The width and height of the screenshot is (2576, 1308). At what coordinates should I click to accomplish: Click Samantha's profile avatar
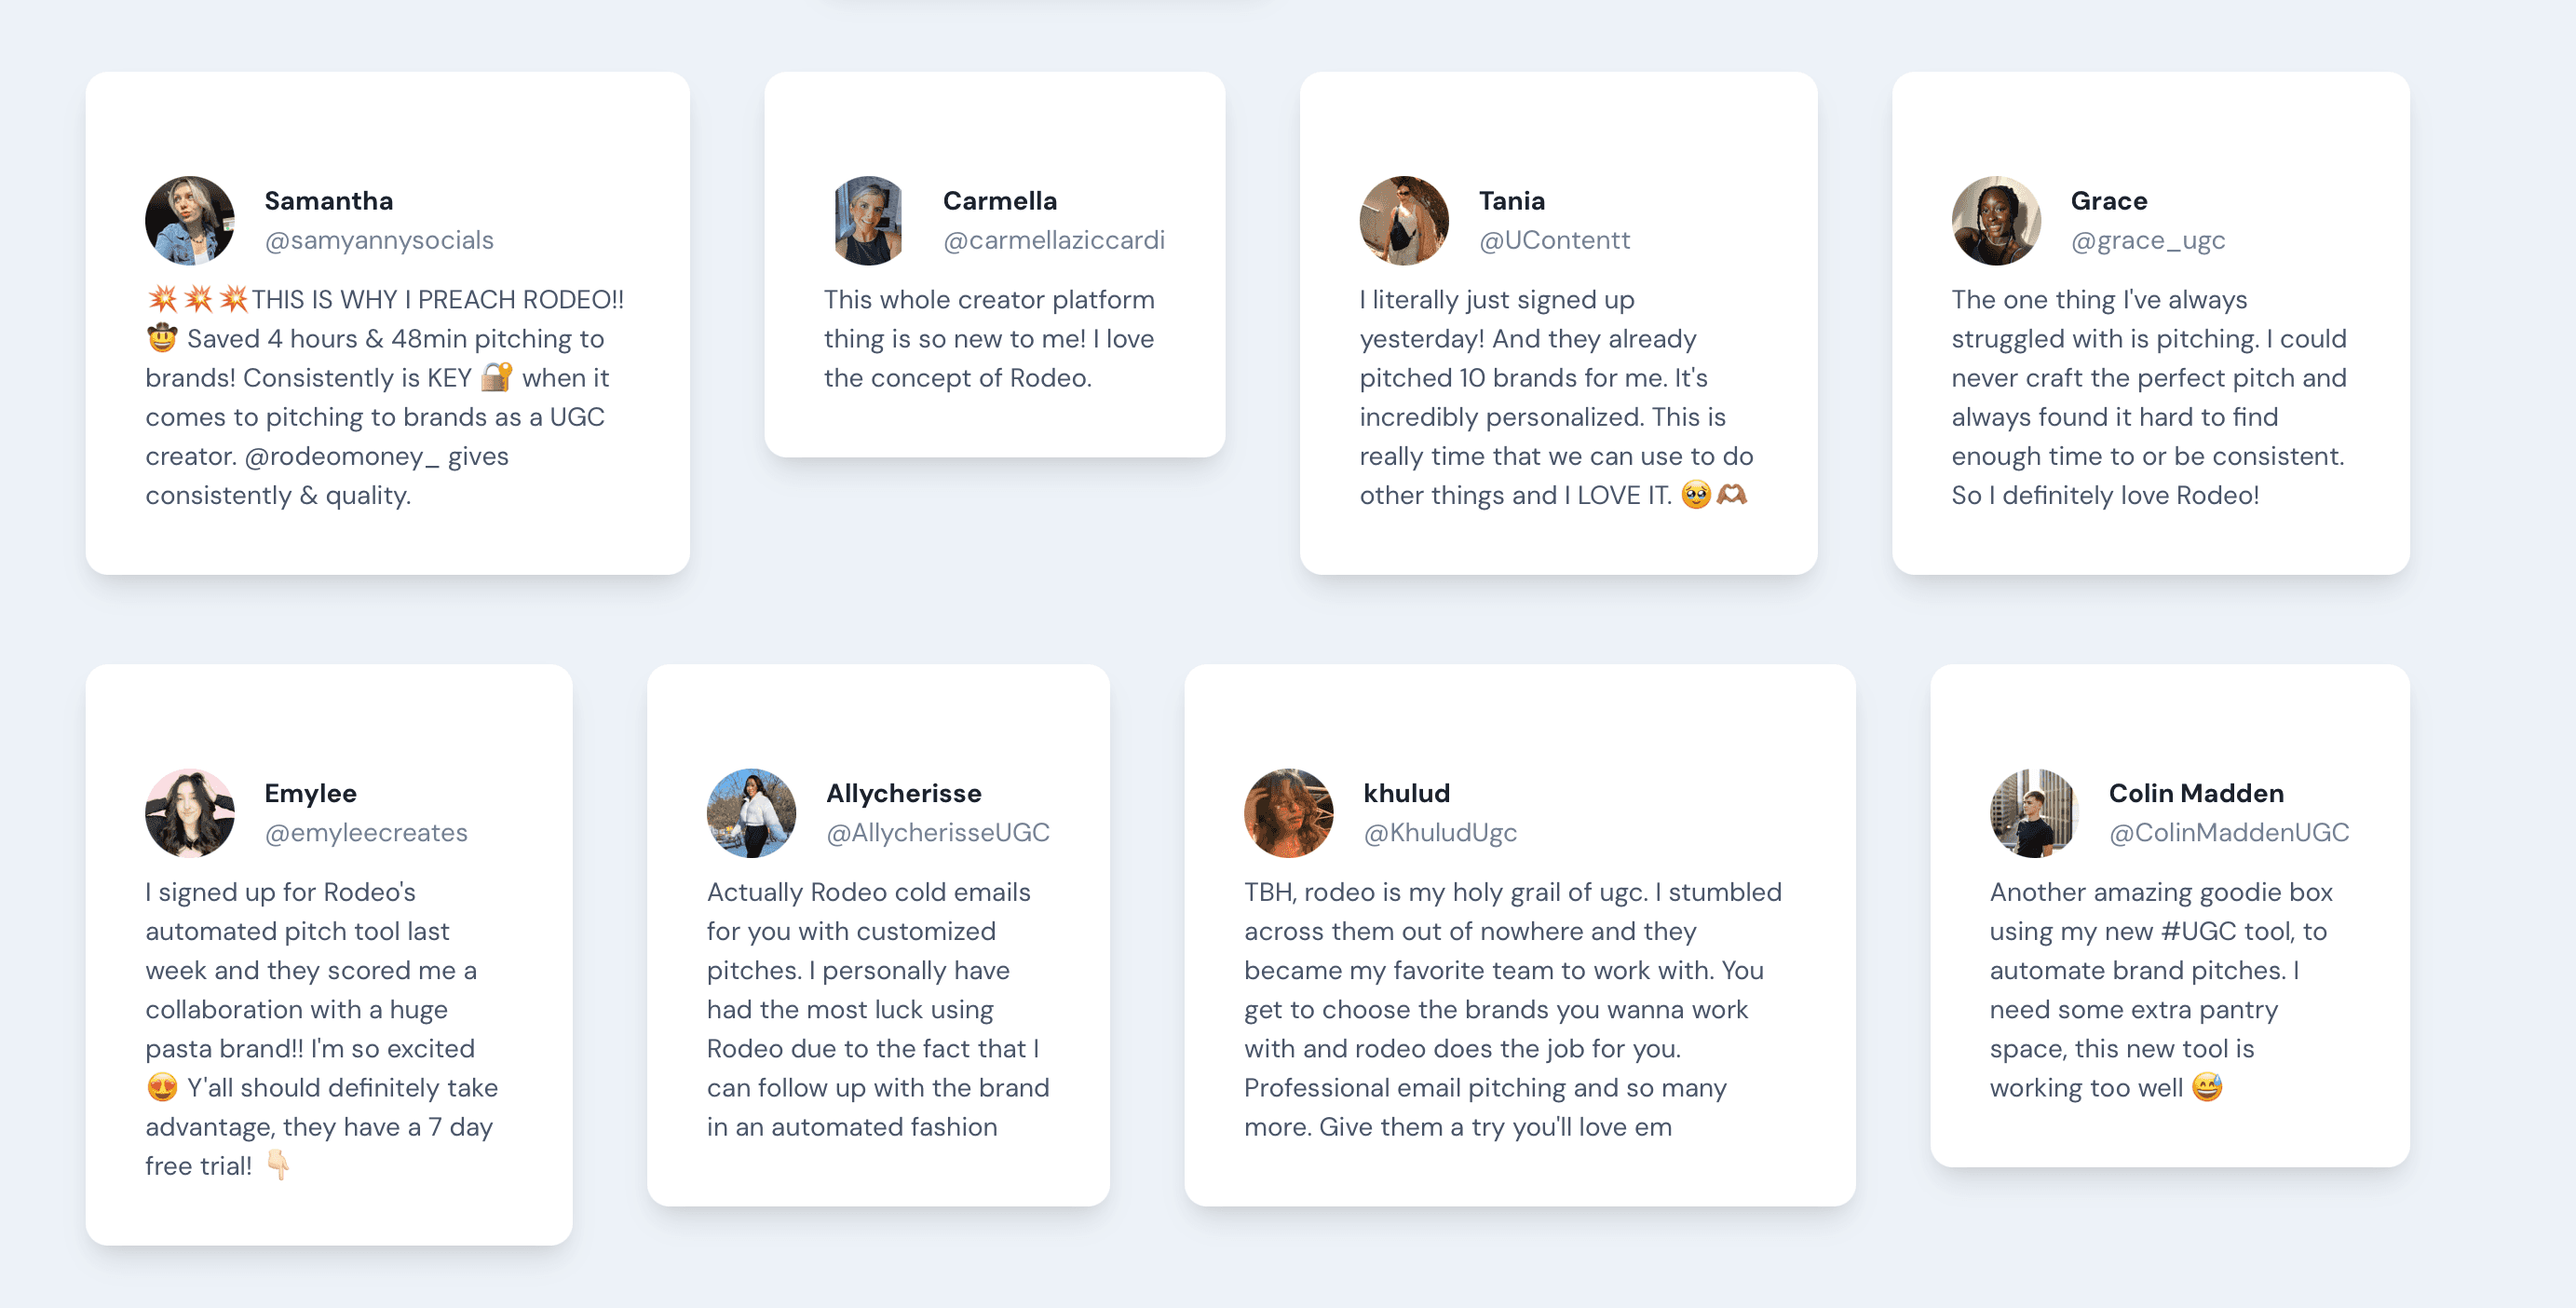click(x=190, y=221)
